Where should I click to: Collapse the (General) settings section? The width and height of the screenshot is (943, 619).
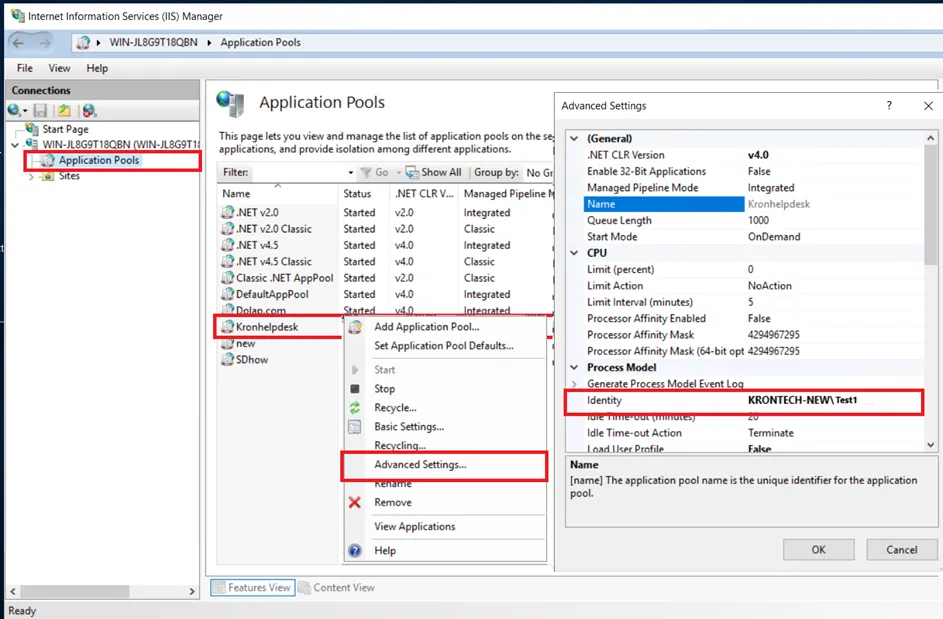(574, 138)
